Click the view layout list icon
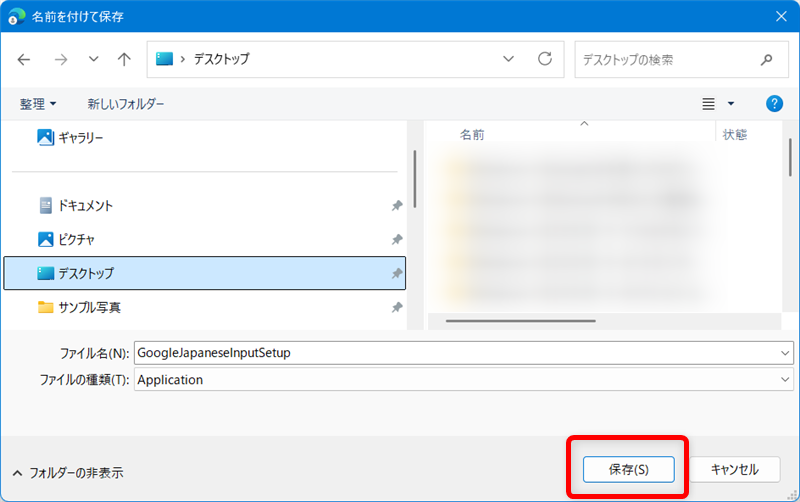This screenshot has width=800, height=502. pos(708,104)
